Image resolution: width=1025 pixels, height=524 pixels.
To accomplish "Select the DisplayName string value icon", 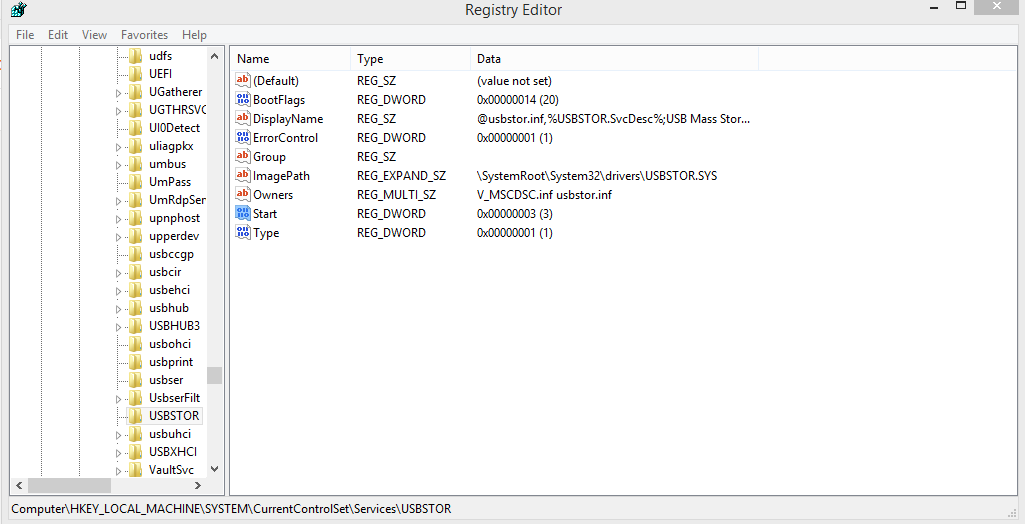I will click(243, 118).
